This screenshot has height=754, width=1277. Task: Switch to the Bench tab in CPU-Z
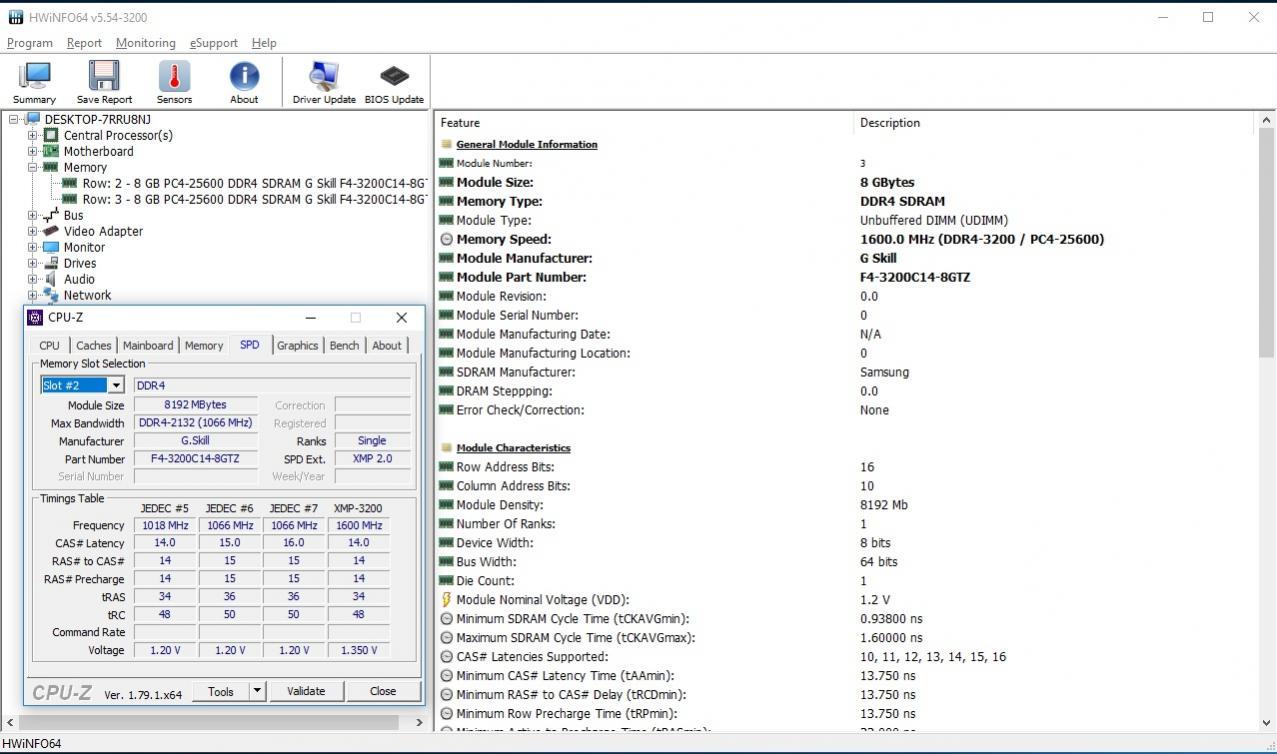[344, 345]
